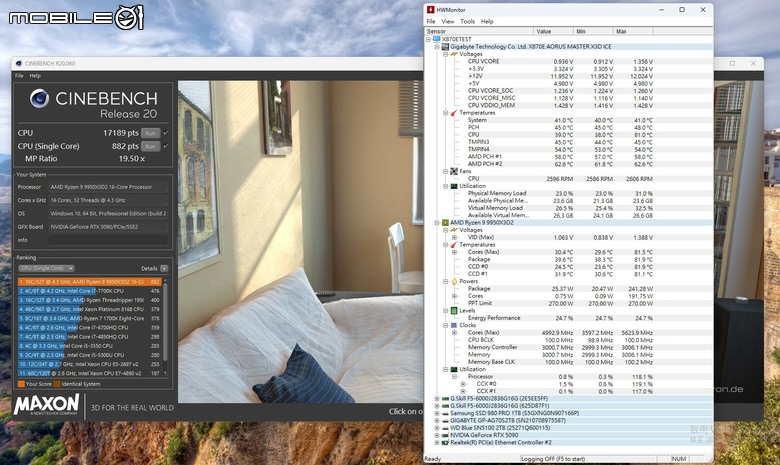Screen dimensions: 780x465
Task: Expand the Samsung SSD 980 PRO 1TB node
Action: 437,413
